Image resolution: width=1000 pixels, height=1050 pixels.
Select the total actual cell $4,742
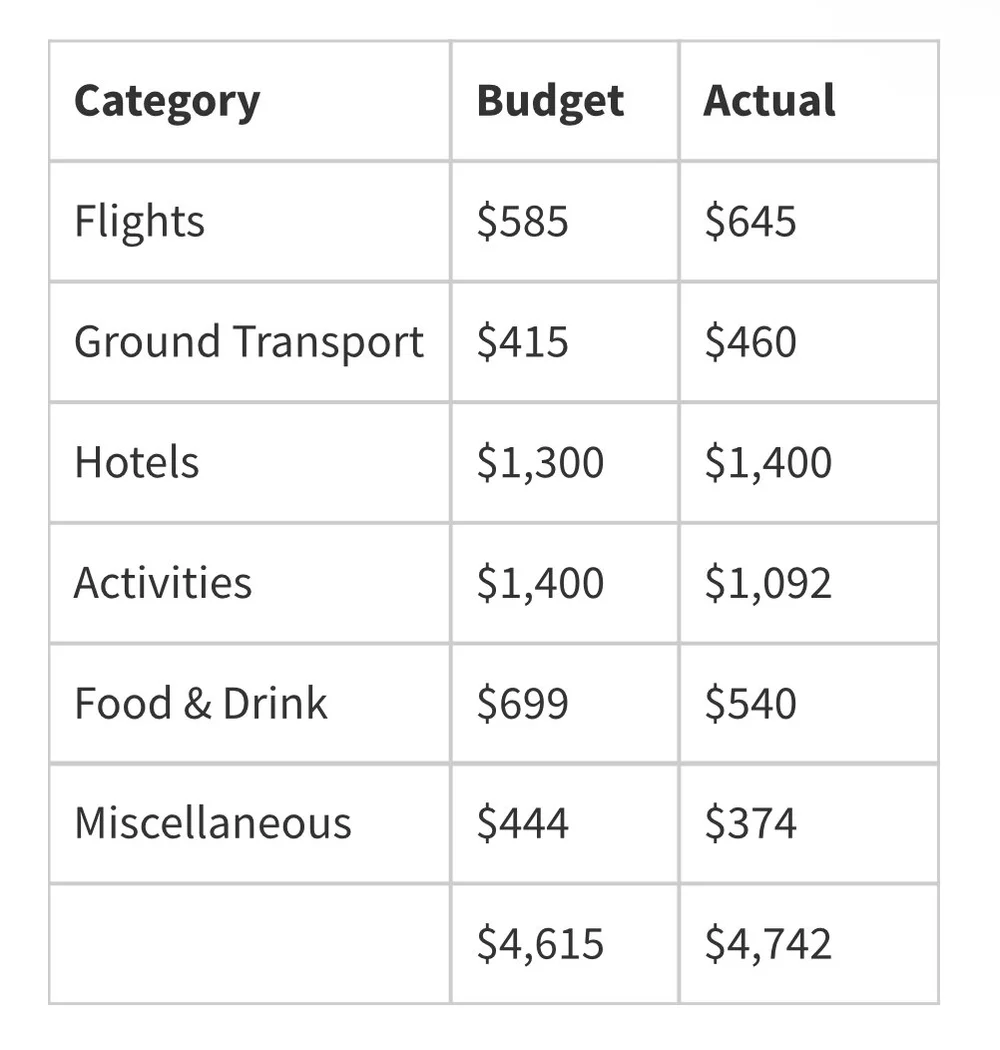point(808,944)
